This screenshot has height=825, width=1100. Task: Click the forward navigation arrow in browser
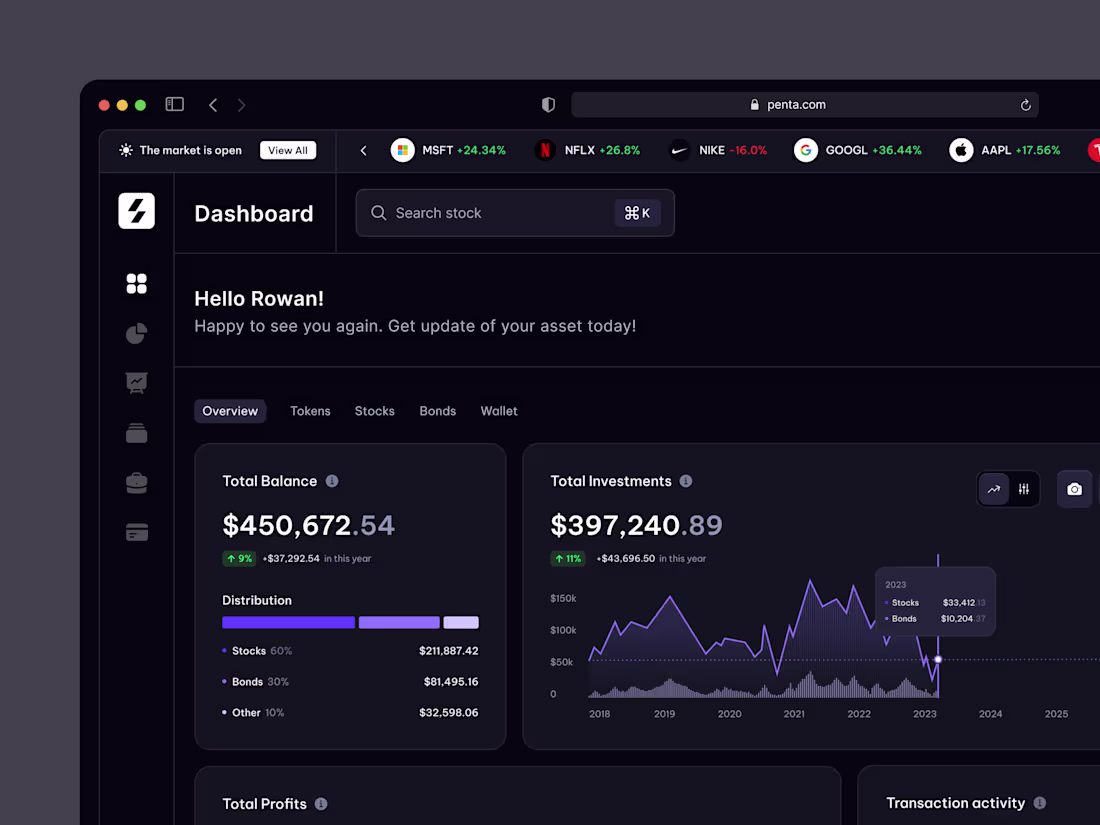(241, 104)
